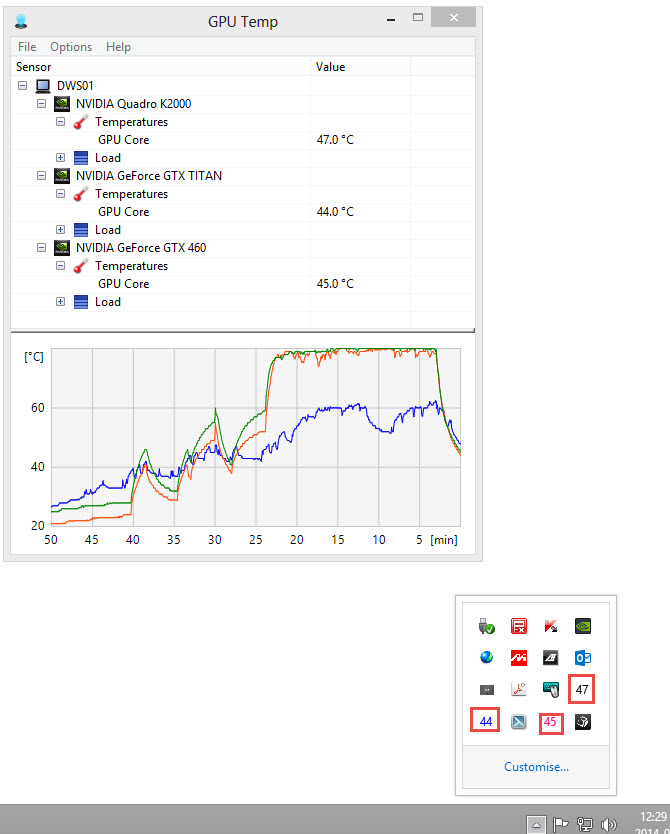The height and width of the screenshot is (834, 670).
Task: Click the NVIDIA icon beside GeForce GTX TITAN
Action: click(x=62, y=176)
